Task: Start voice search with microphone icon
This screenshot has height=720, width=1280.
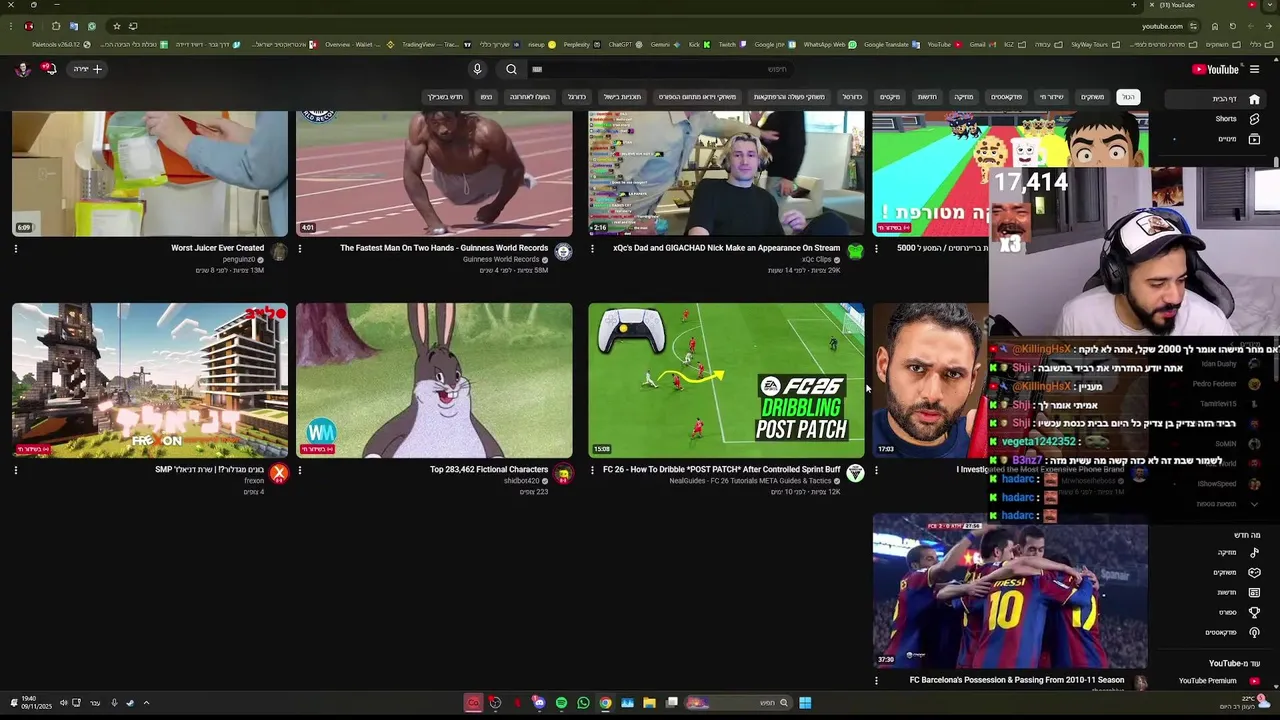Action: [x=477, y=69]
